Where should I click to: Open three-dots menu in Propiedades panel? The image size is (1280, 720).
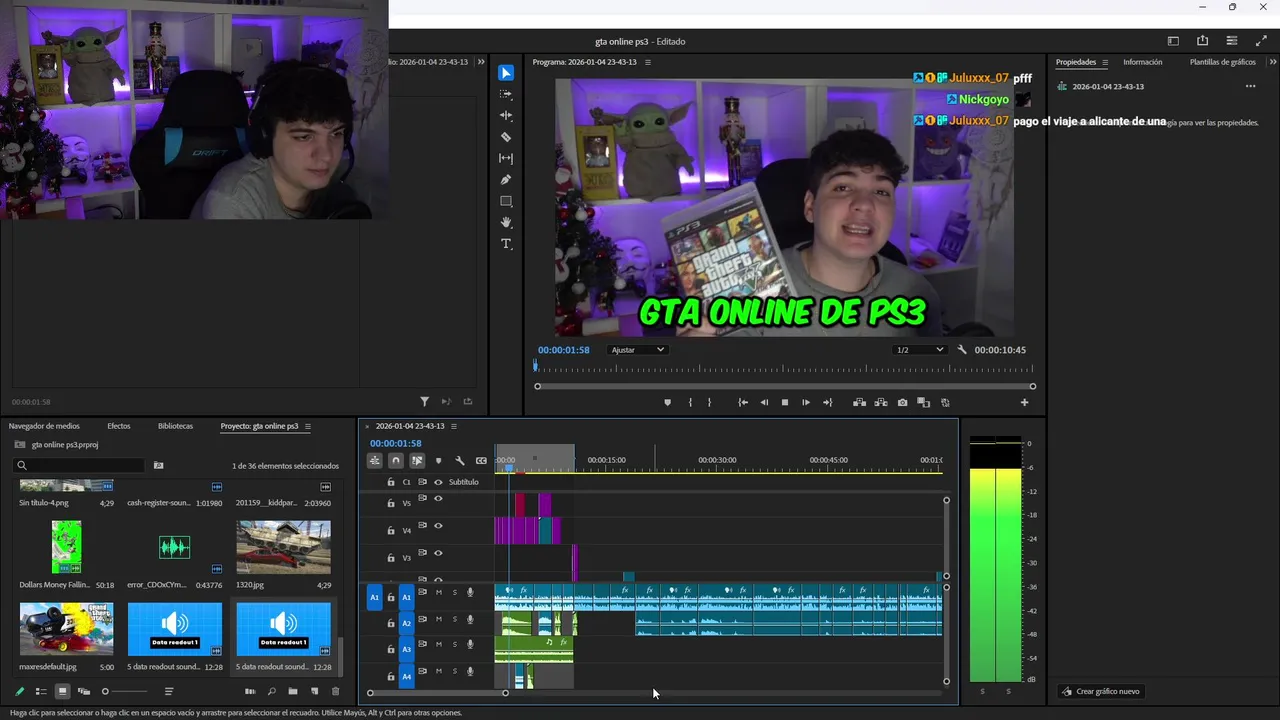coord(1250,86)
